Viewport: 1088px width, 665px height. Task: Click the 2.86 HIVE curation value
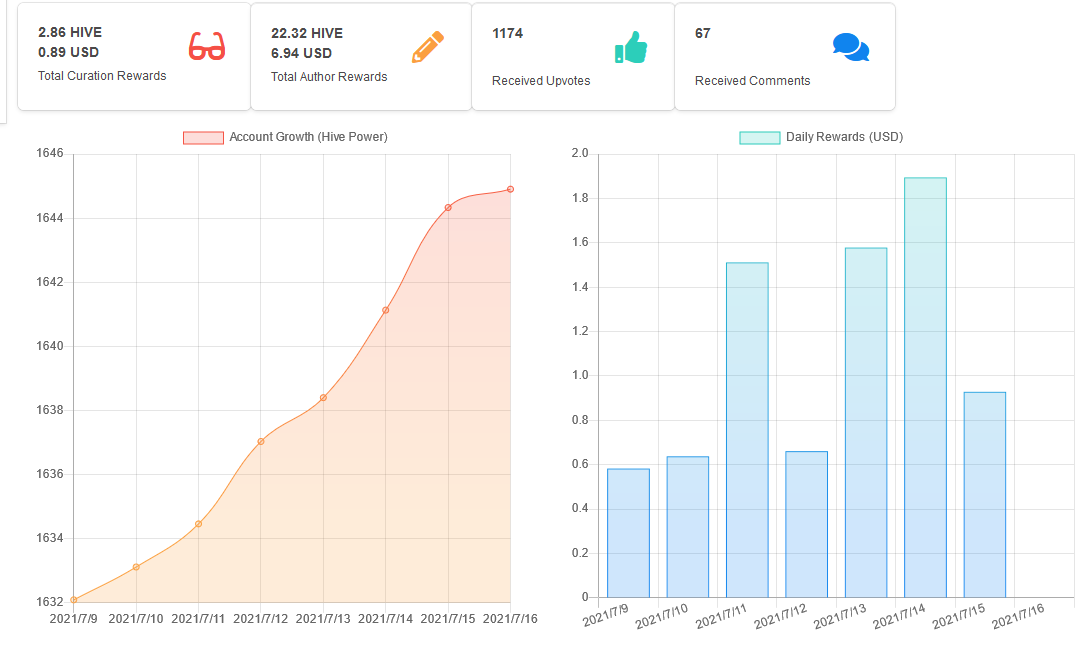pyautogui.click(x=70, y=33)
